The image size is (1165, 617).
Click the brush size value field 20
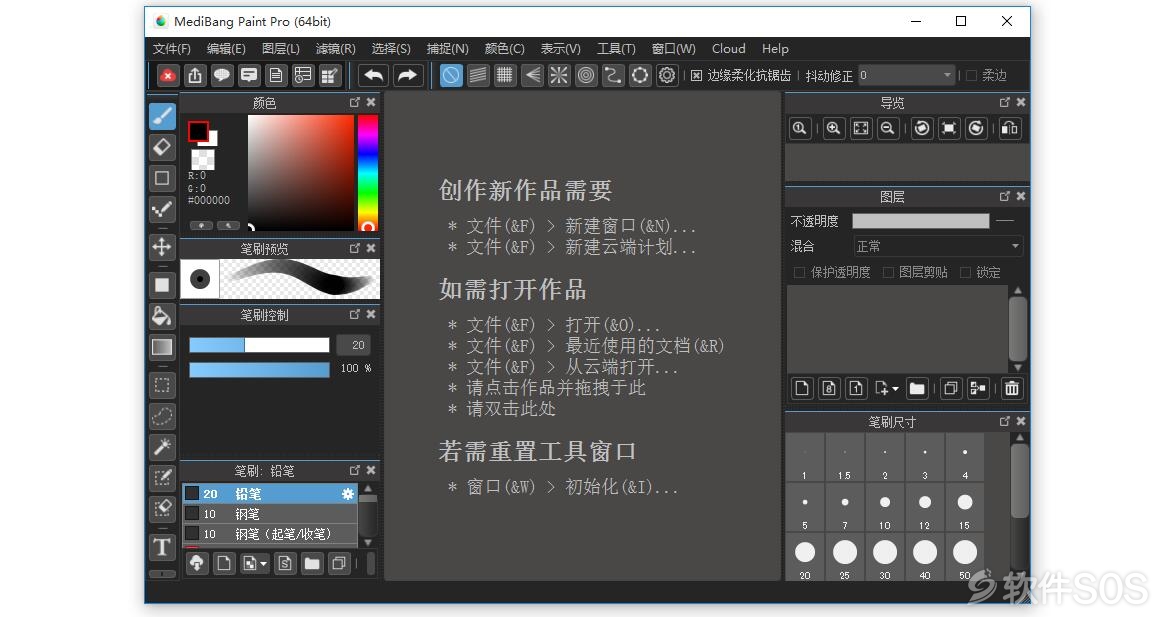coord(353,345)
